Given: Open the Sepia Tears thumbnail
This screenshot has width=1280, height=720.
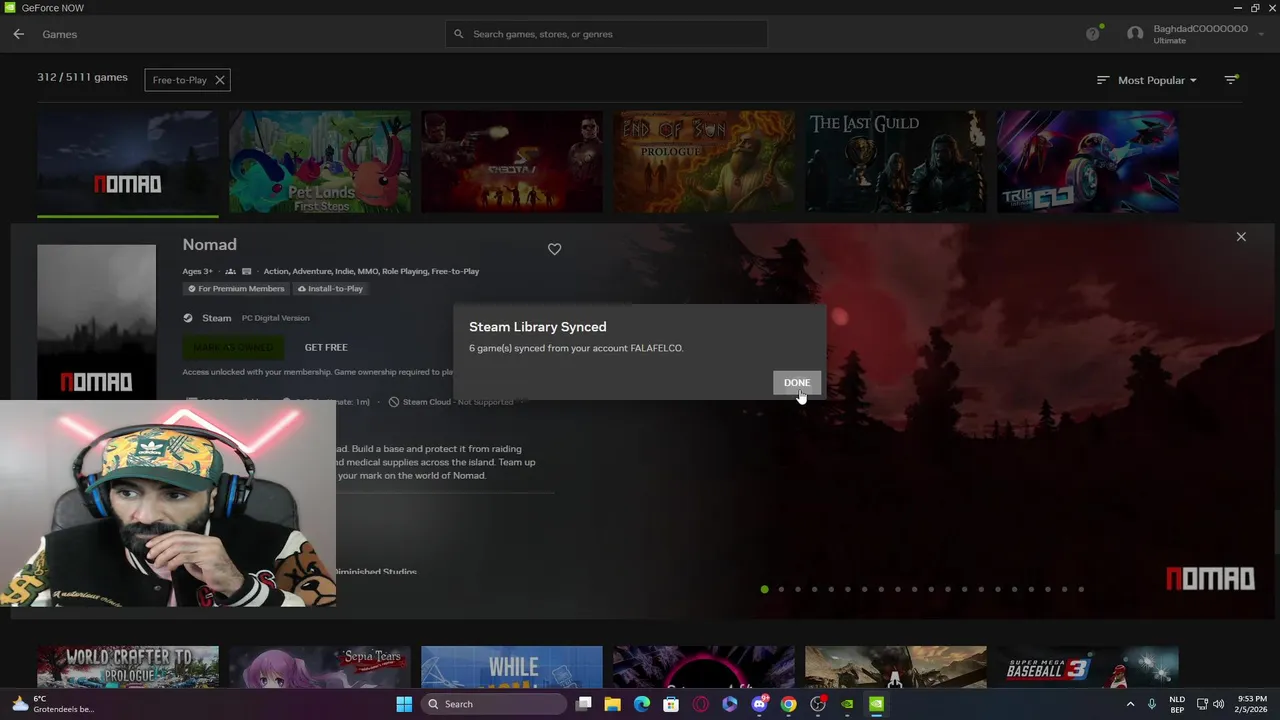Looking at the screenshot, I should pos(320,668).
